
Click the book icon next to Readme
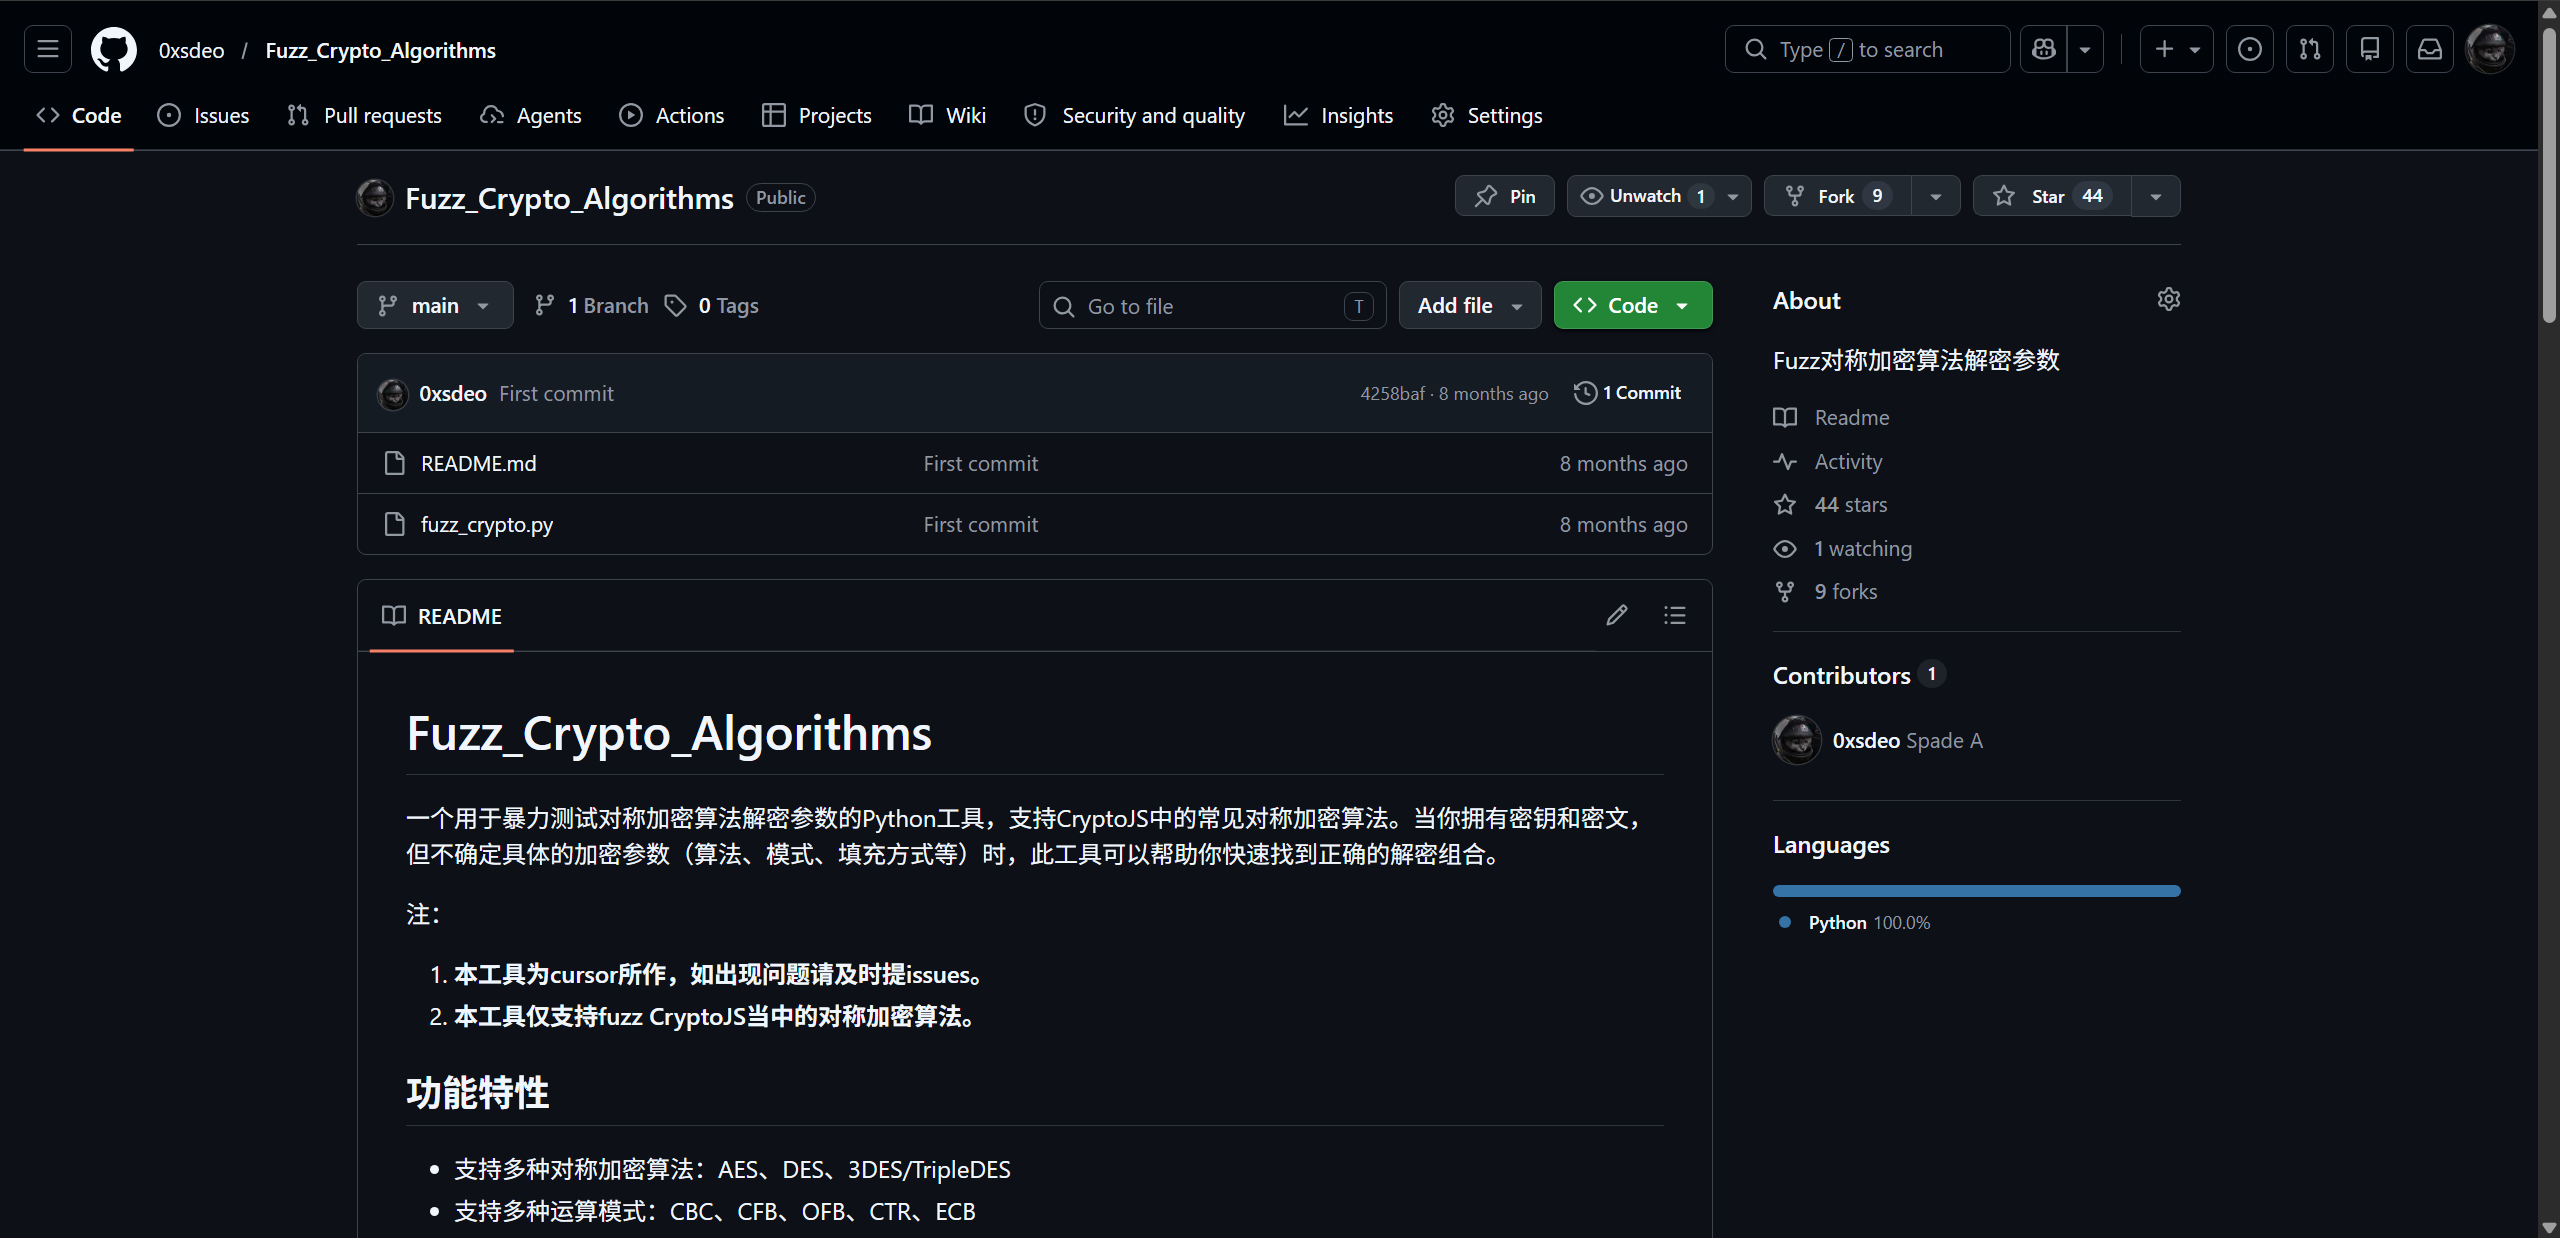pyautogui.click(x=1785, y=417)
